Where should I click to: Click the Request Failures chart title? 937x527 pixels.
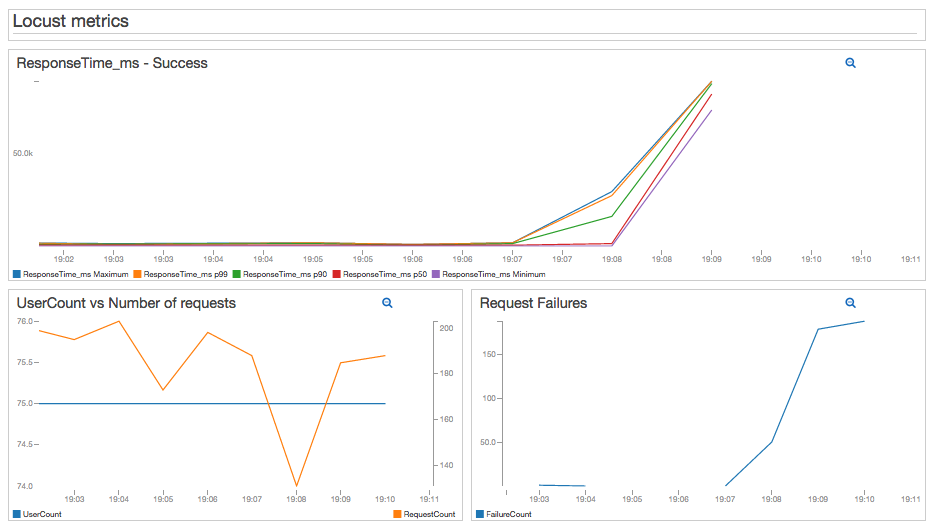(533, 303)
